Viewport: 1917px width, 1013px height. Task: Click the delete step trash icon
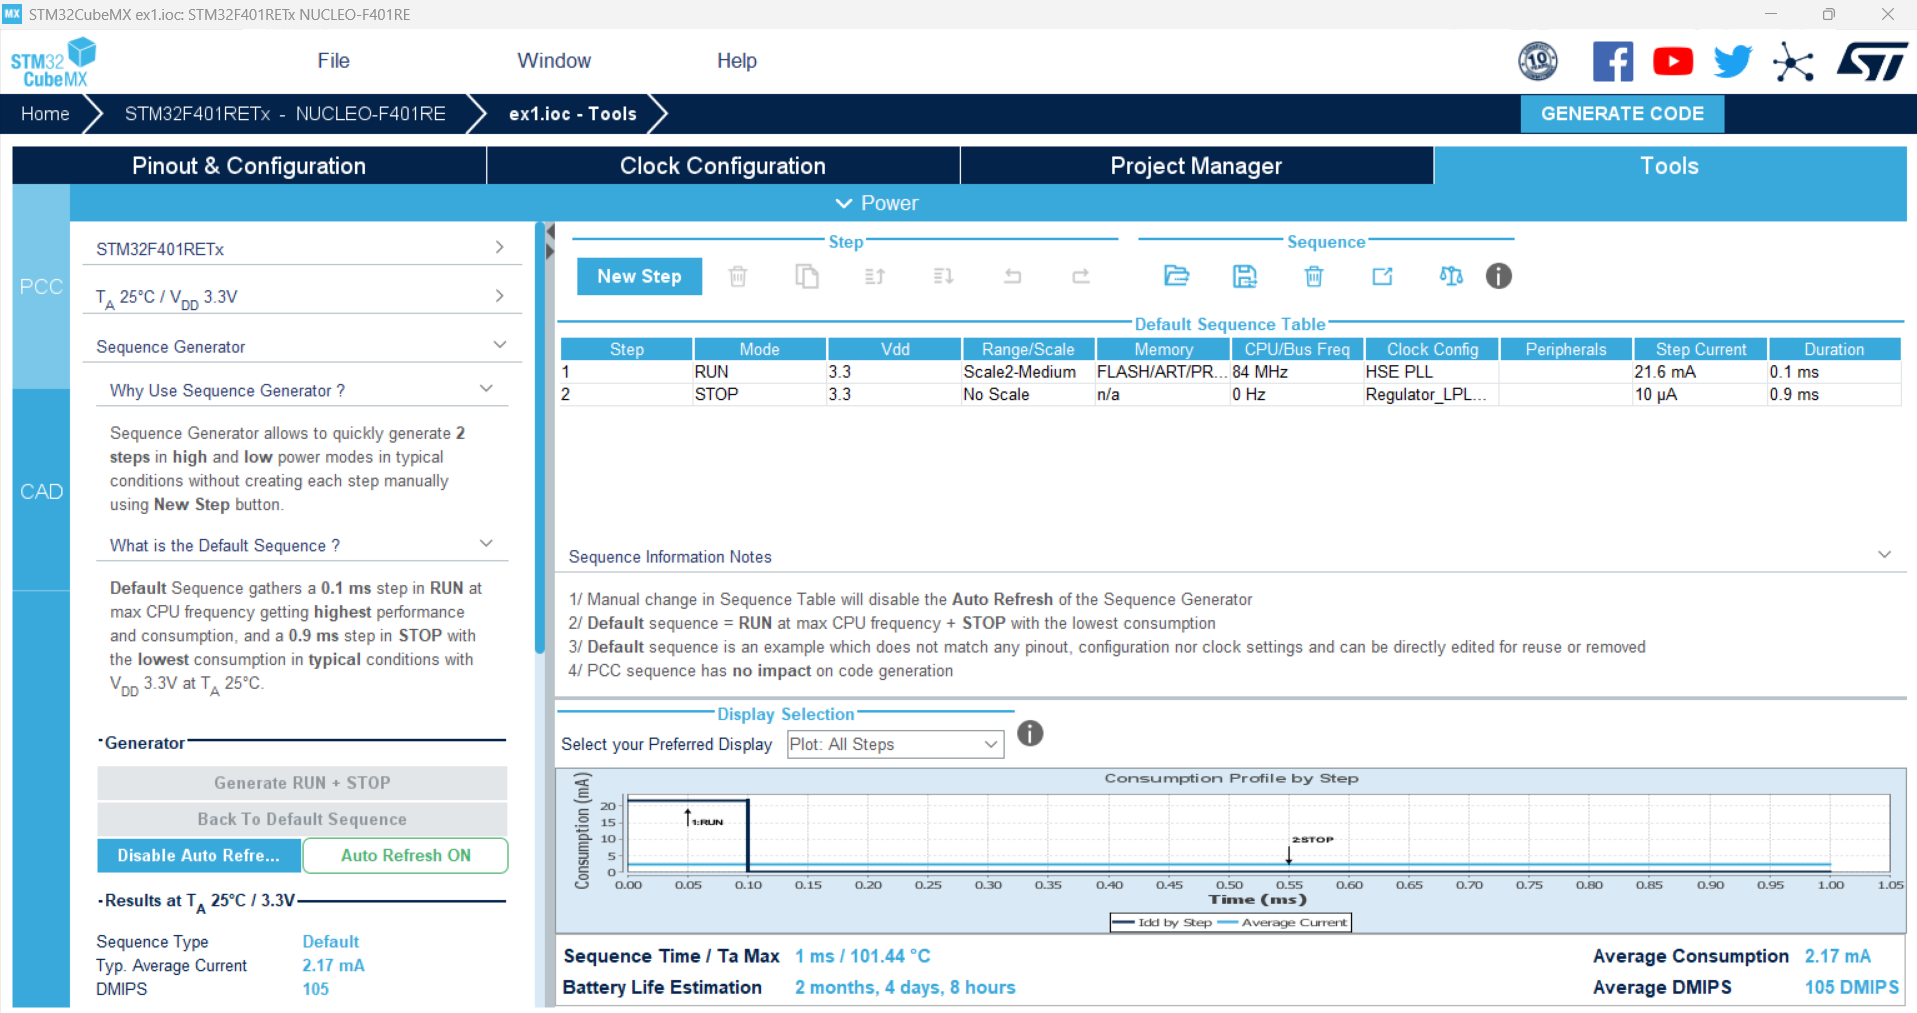(738, 276)
